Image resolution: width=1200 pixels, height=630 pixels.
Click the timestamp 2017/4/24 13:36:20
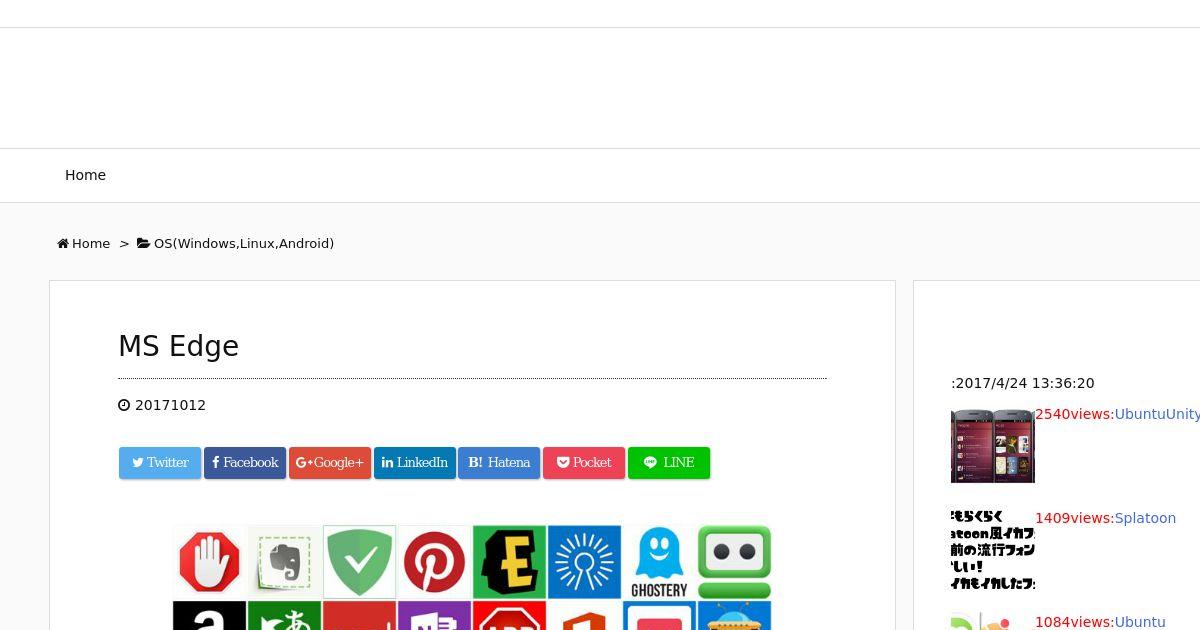click(1025, 383)
